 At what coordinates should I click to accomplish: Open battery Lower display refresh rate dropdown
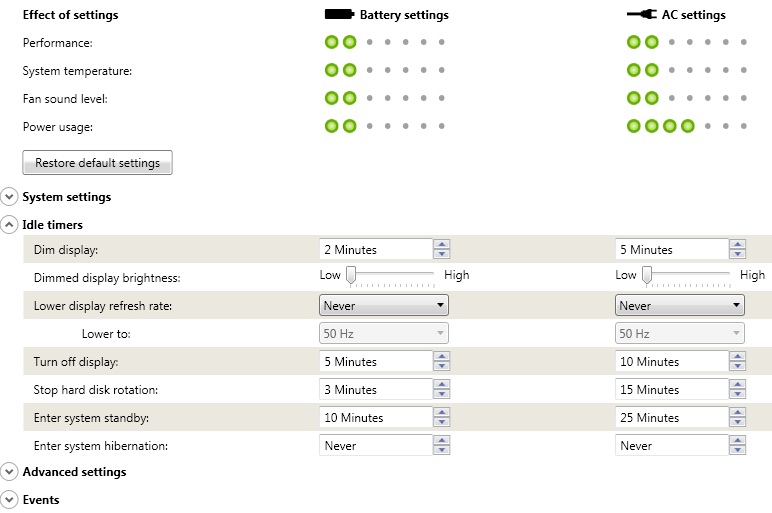click(384, 306)
